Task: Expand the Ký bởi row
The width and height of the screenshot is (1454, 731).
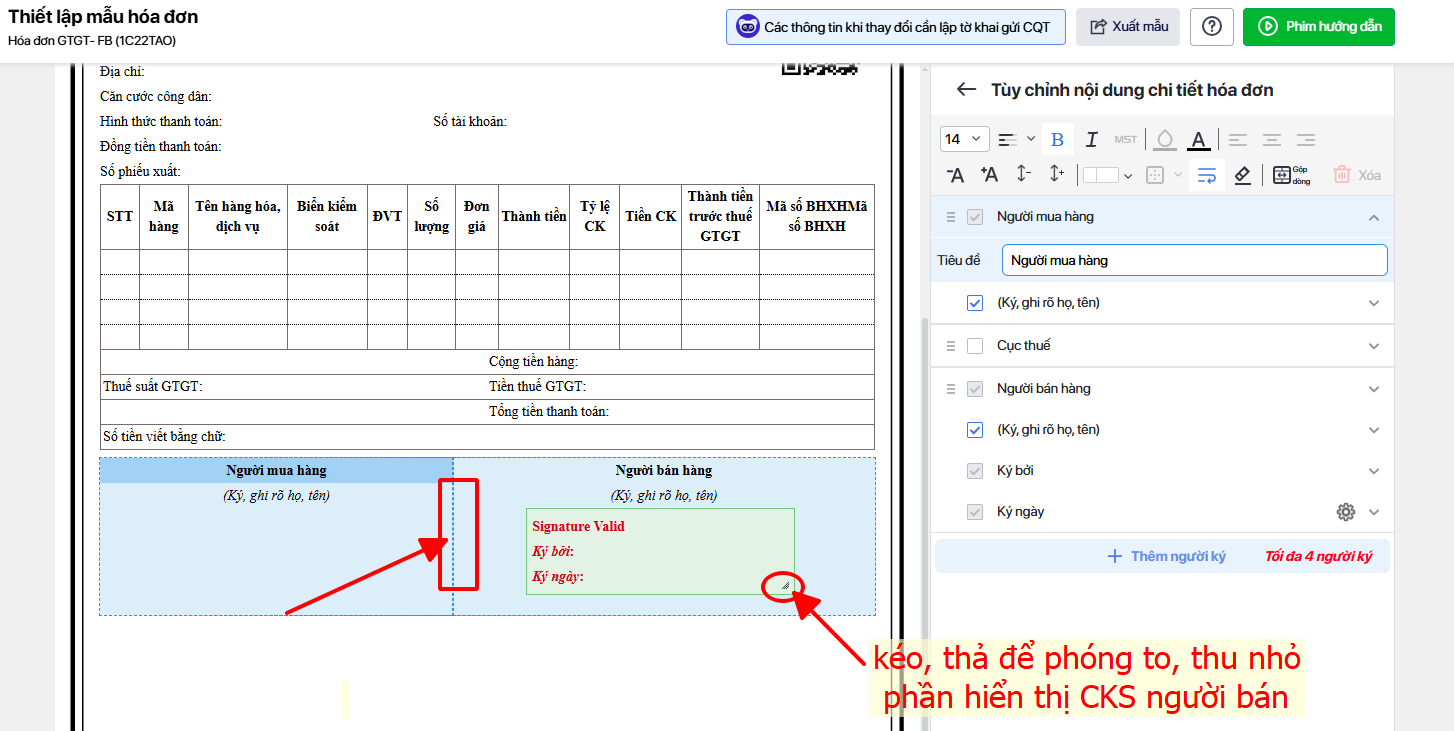Action: 1374,471
